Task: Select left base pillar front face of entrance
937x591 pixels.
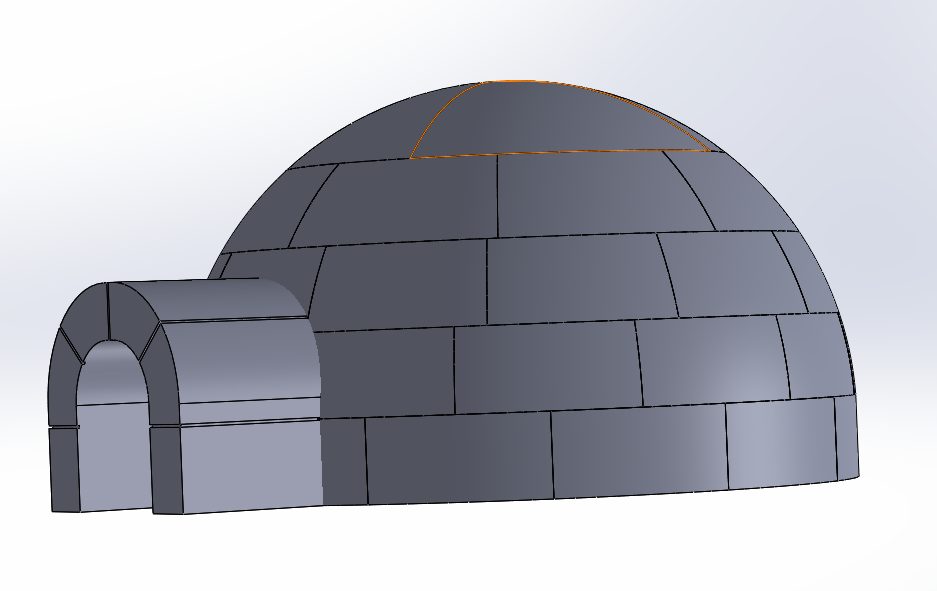Action: tap(64, 468)
